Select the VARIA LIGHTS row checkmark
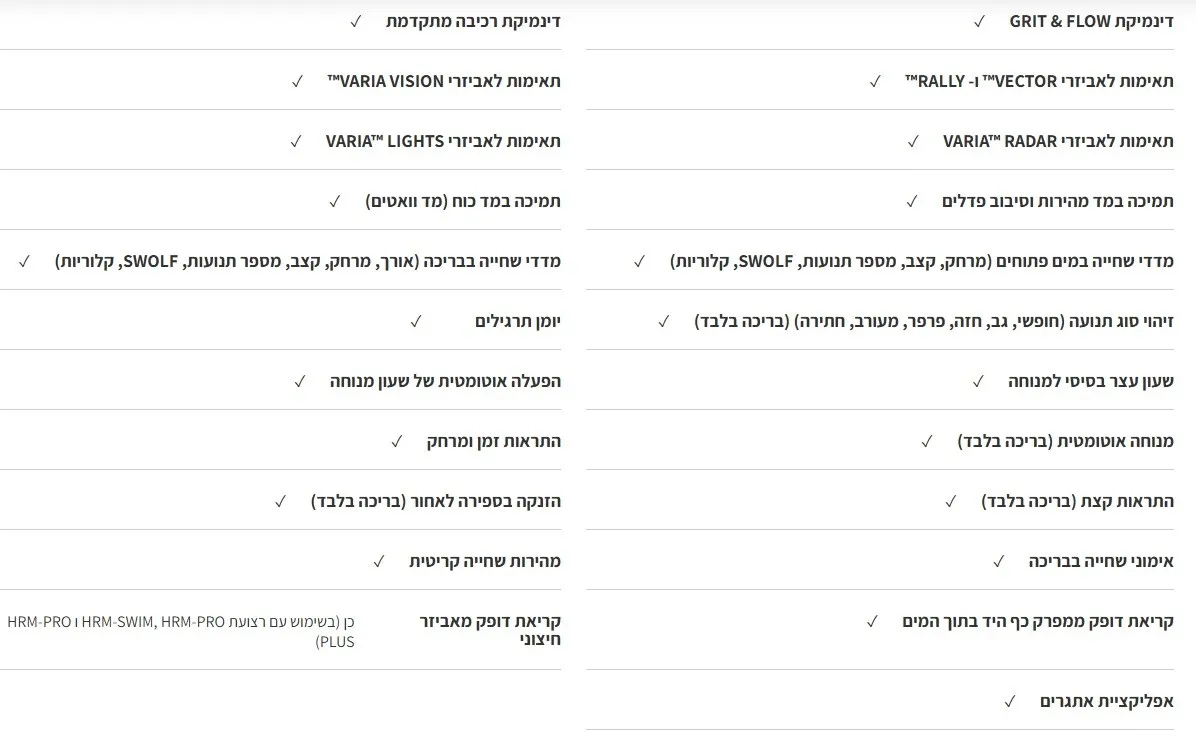This screenshot has height=739, width=1196. (x=296, y=141)
